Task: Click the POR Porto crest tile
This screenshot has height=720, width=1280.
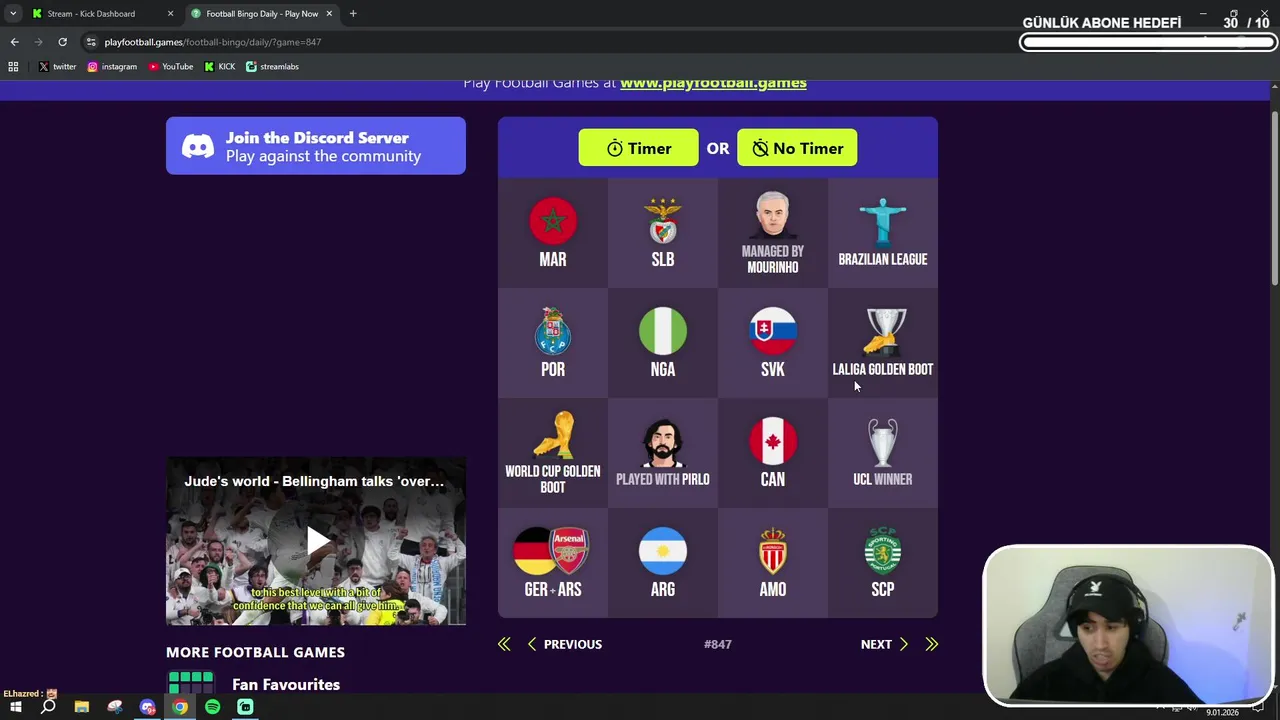Action: tap(553, 343)
